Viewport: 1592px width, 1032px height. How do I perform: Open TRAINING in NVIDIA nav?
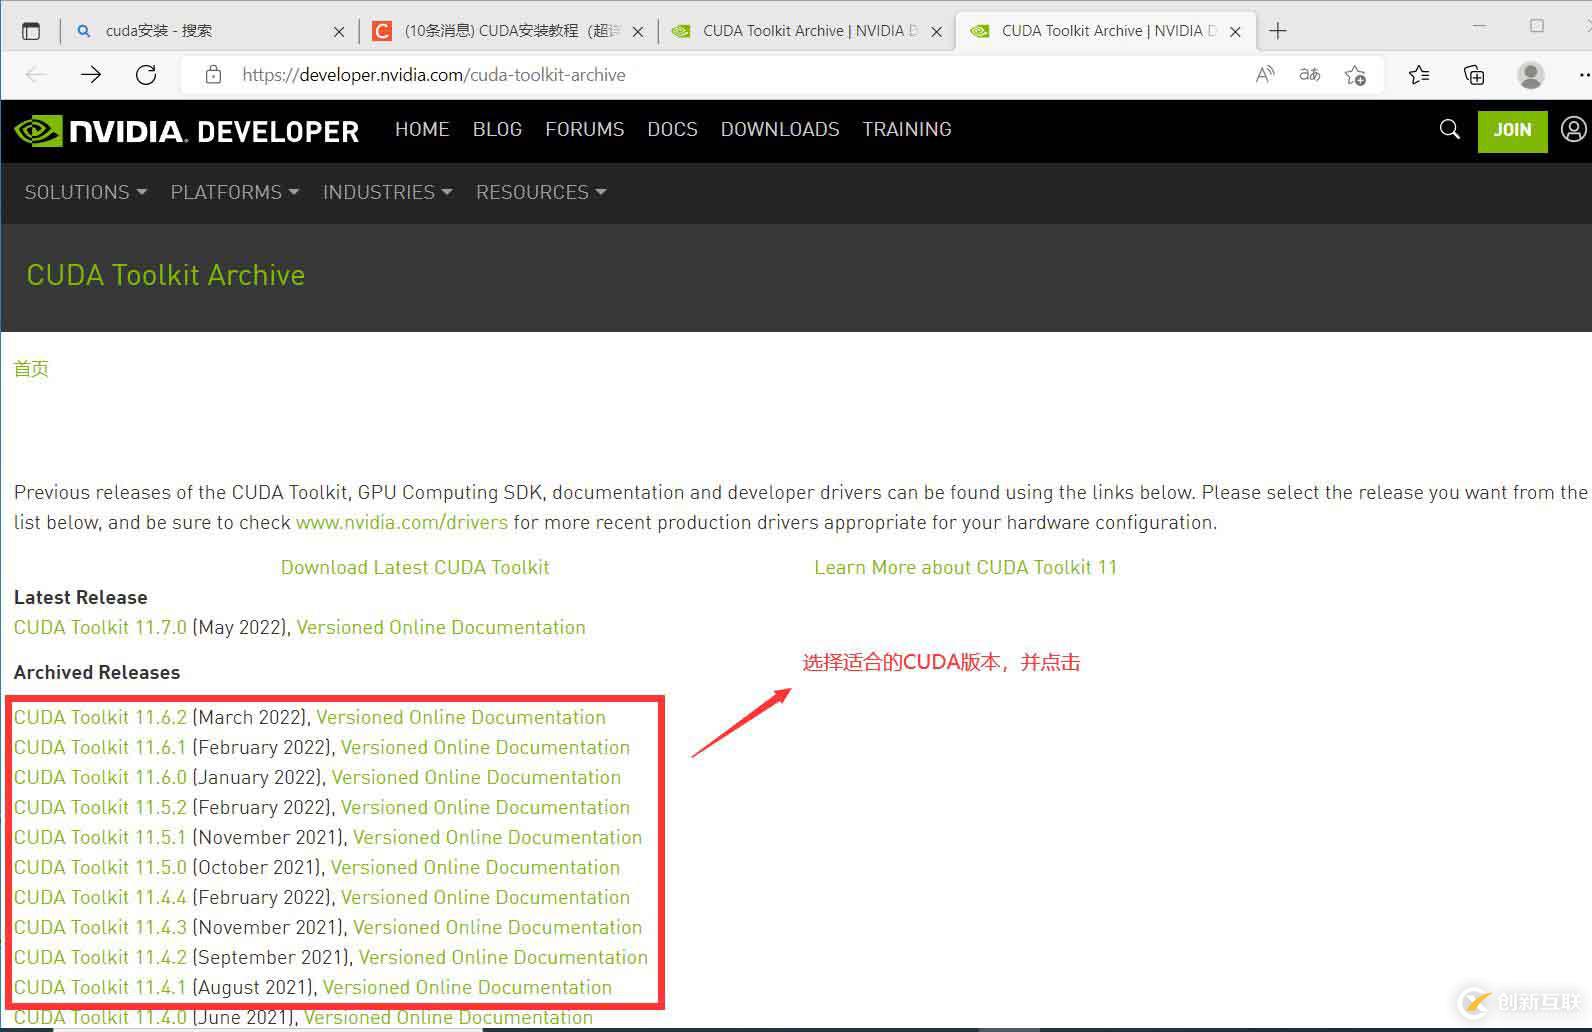pyautogui.click(x=907, y=129)
